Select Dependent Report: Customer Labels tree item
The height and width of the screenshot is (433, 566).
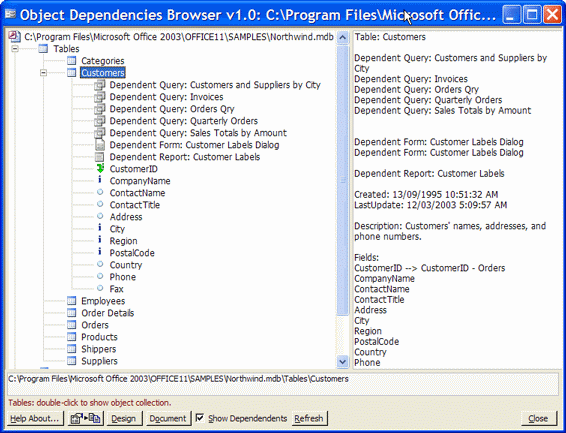(x=185, y=157)
